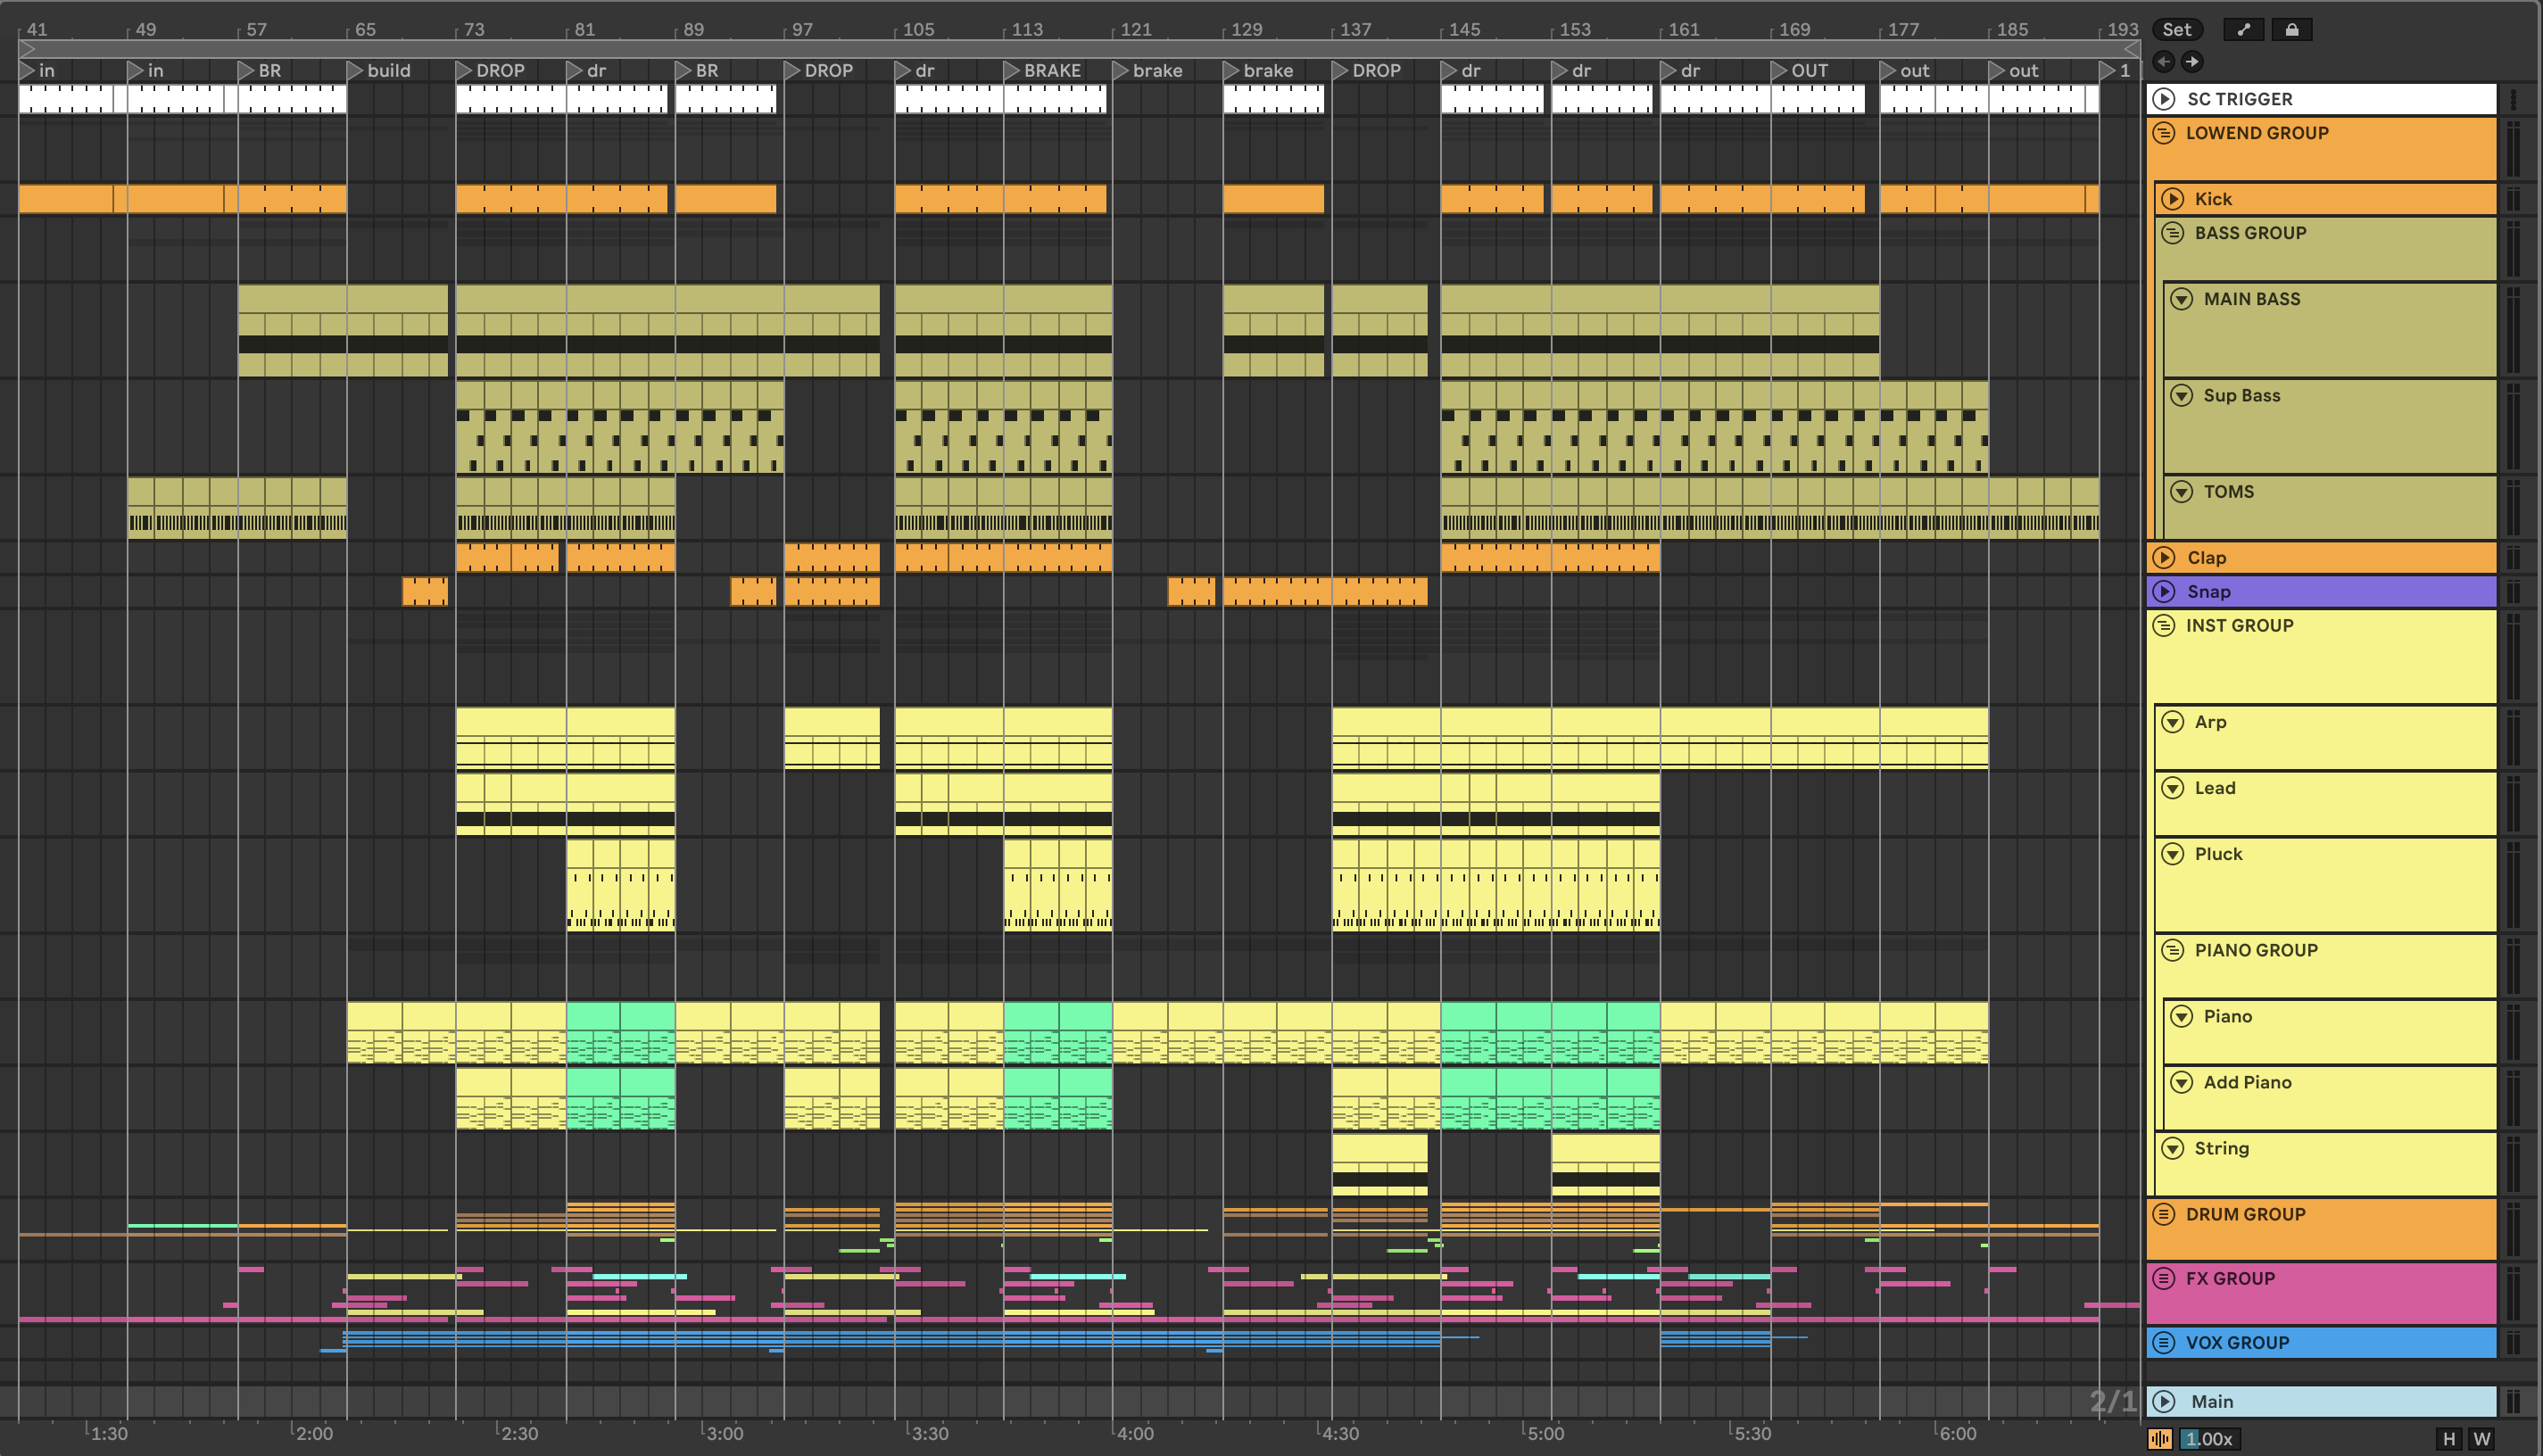The height and width of the screenshot is (1456, 2543).
Task: Collapse the Sup Bass track arrow
Action: [x=2182, y=395]
